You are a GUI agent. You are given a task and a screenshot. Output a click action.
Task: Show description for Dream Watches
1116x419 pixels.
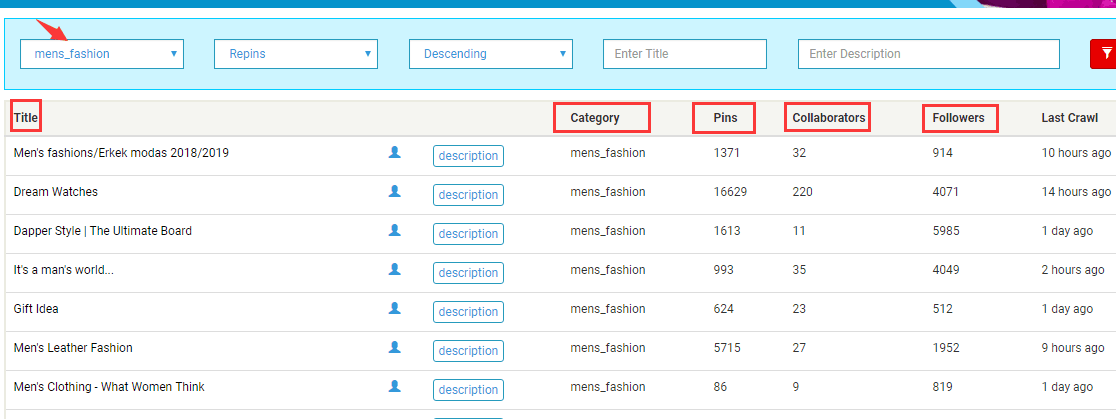pyautogui.click(x=468, y=195)
